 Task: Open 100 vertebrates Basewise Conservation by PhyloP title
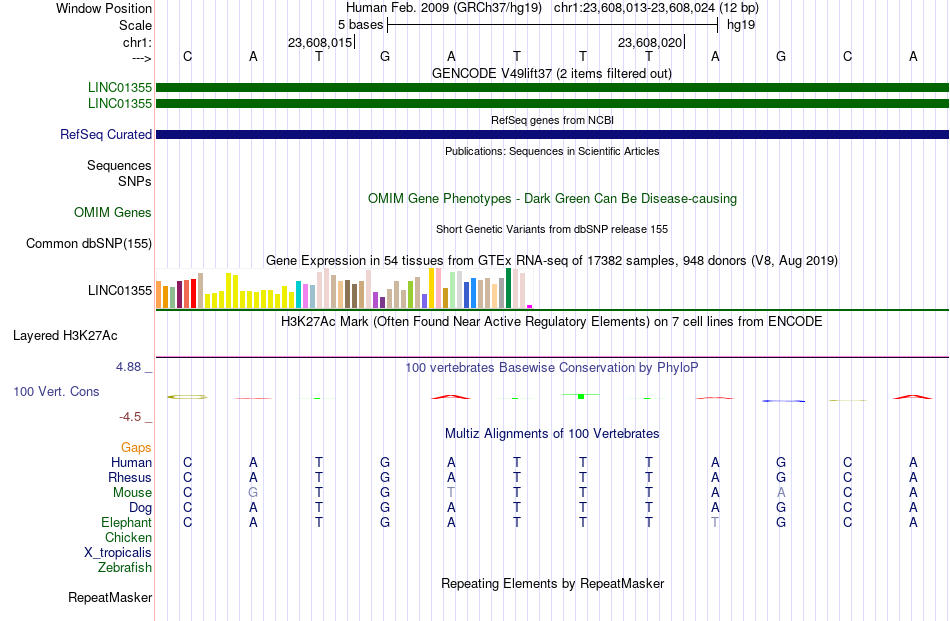tap(552, 368)
